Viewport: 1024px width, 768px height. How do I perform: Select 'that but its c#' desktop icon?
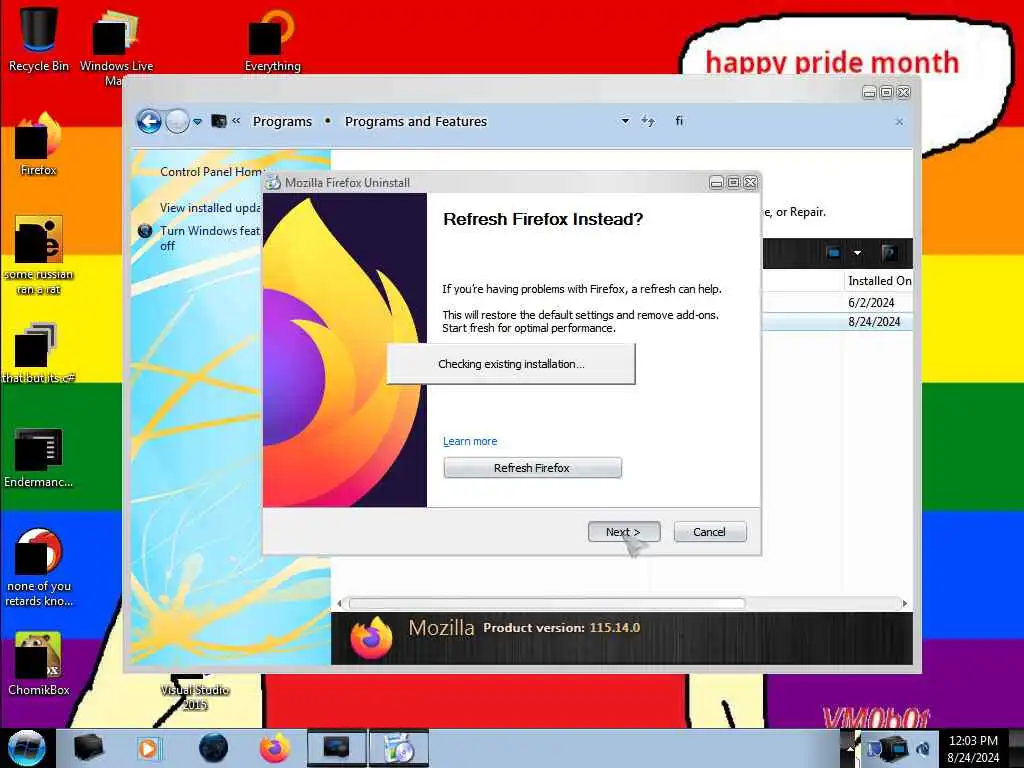click(39, 353)
